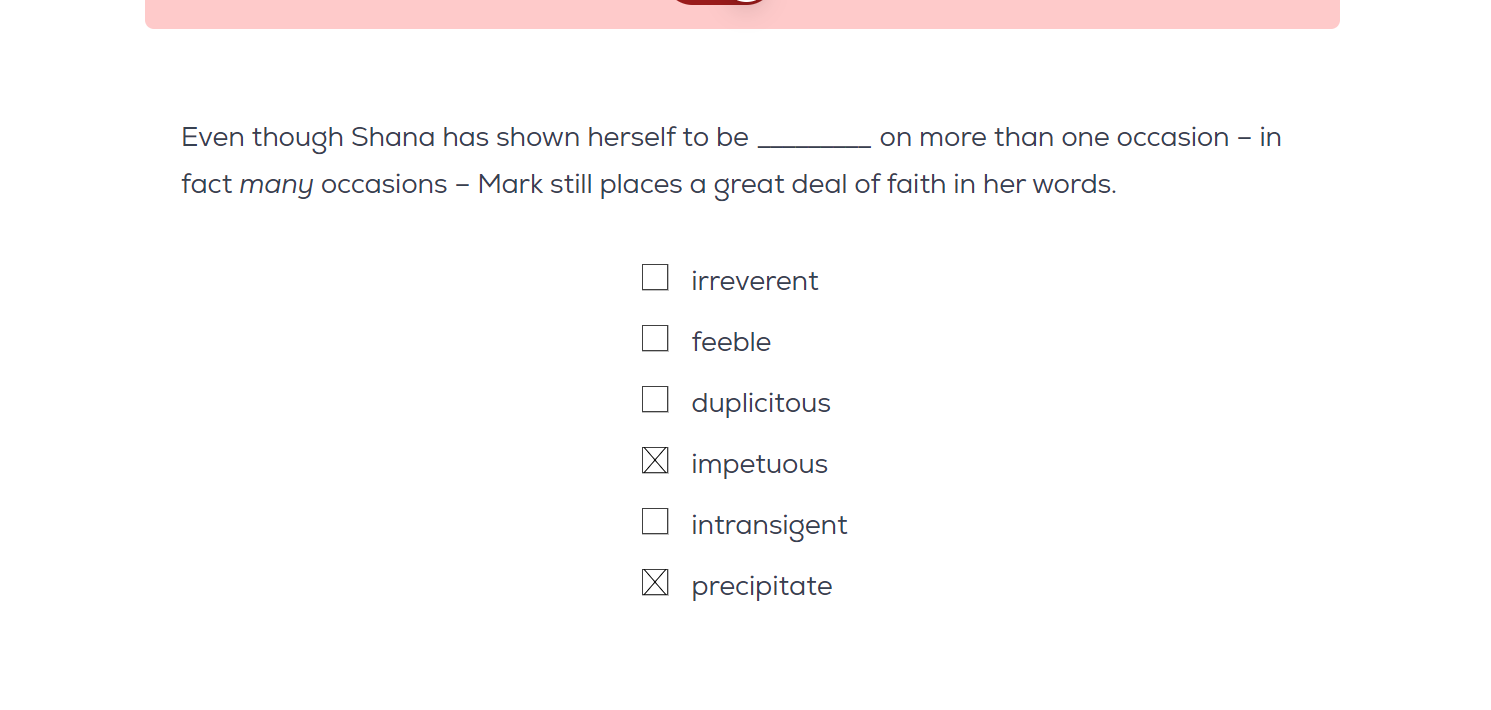
Task: Select the 'intransigent' option text
Action: click(769, 525)
